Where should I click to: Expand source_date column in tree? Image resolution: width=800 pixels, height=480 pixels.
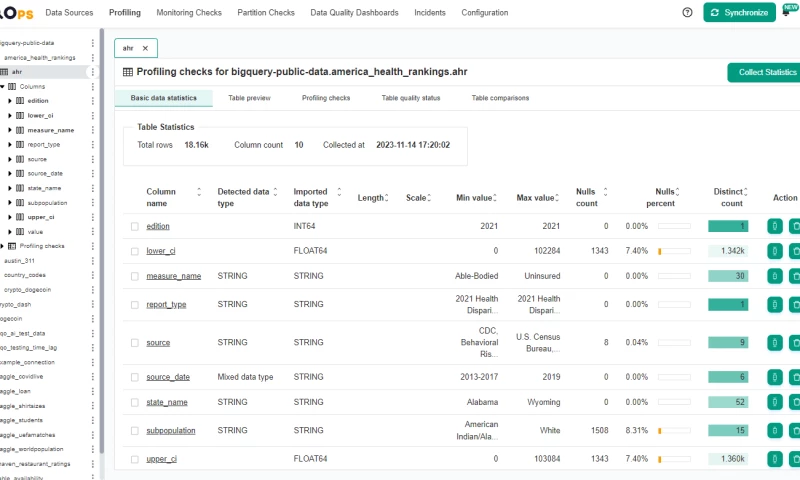[x=10, y=174]
